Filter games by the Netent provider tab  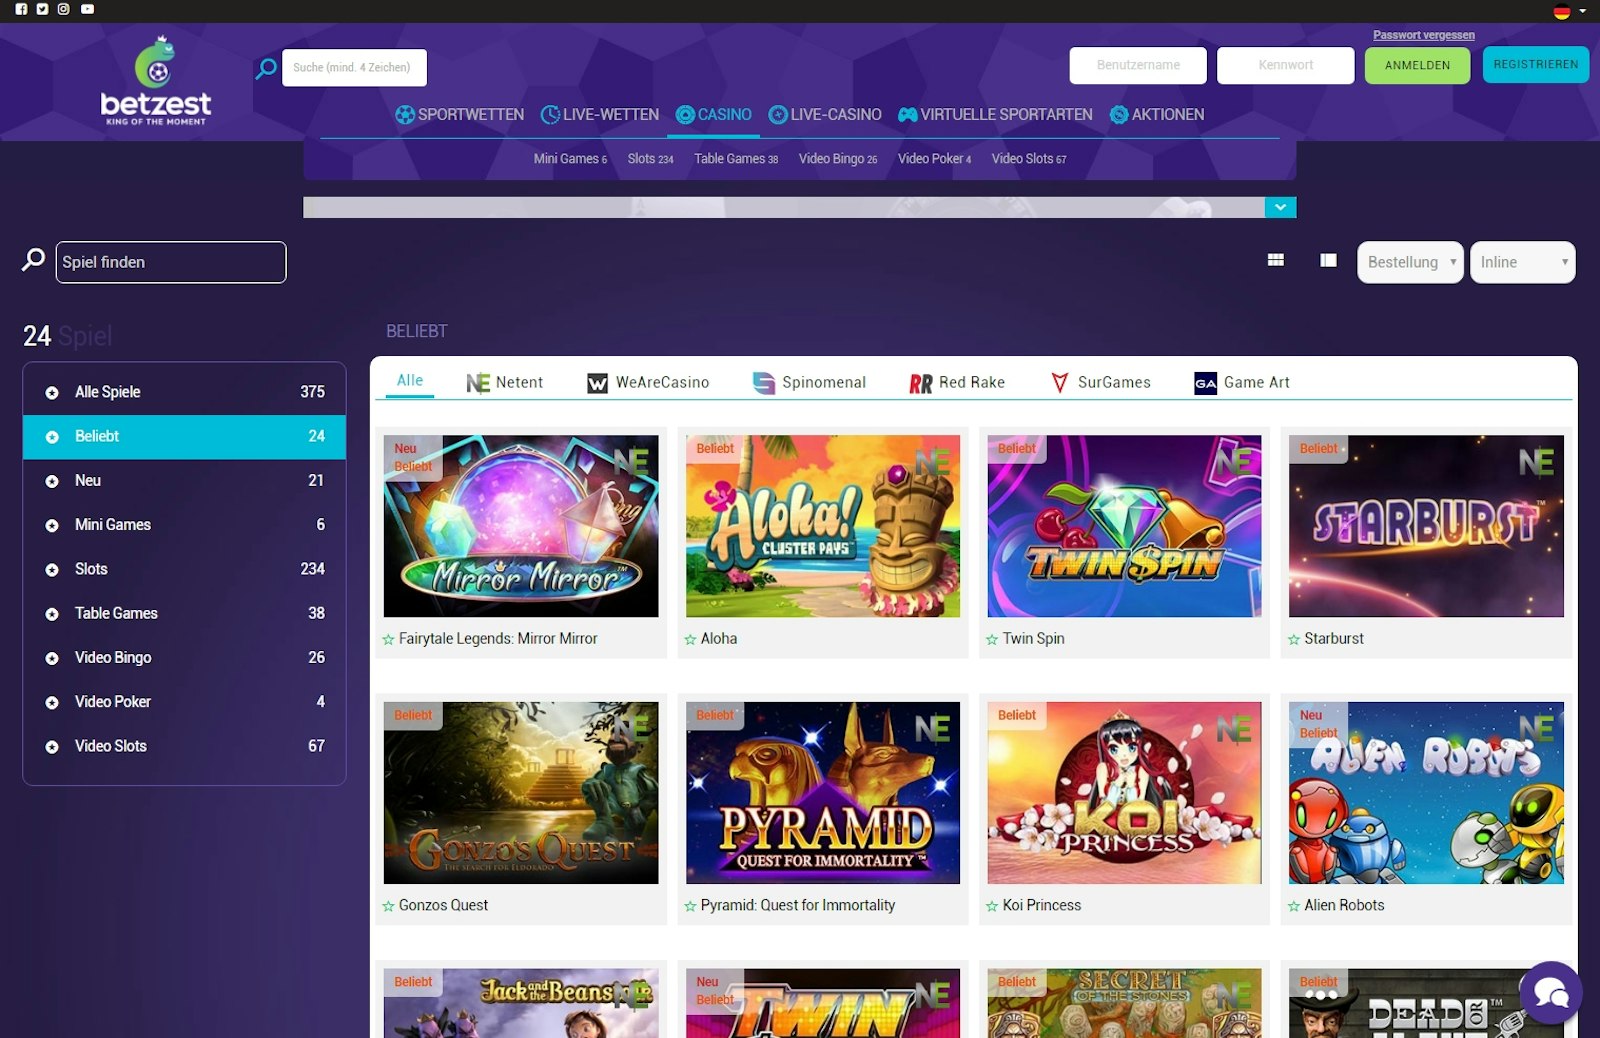point(504,382)
